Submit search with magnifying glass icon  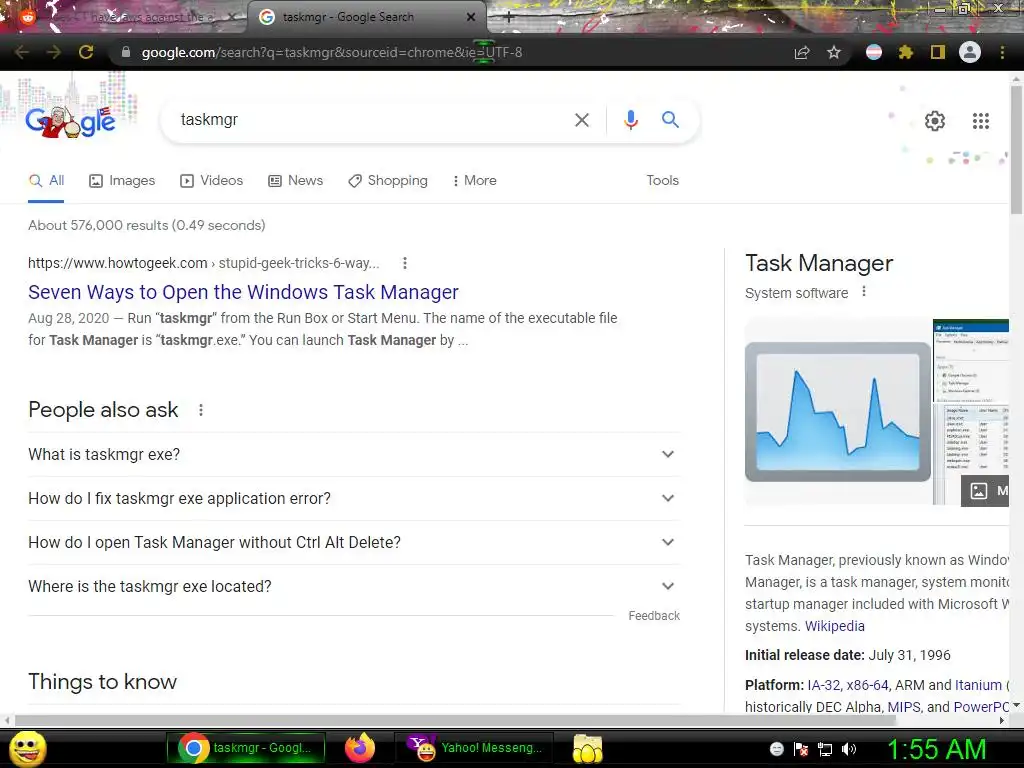670,120
